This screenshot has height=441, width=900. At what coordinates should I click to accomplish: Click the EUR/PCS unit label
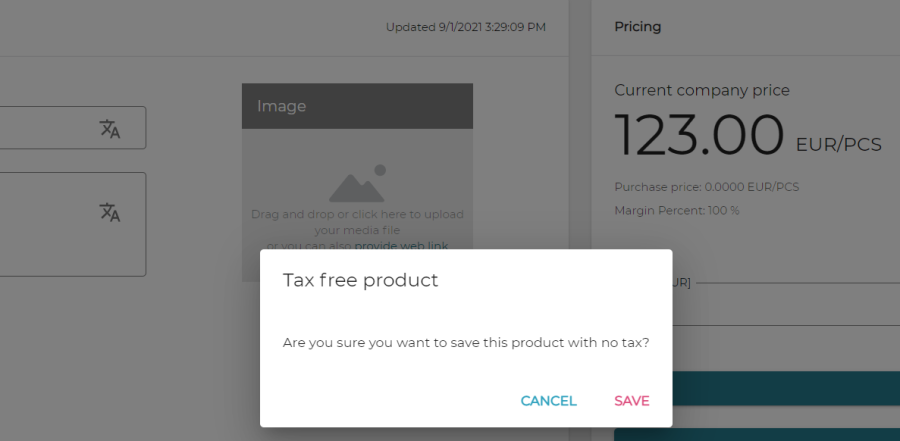(838, 145)
